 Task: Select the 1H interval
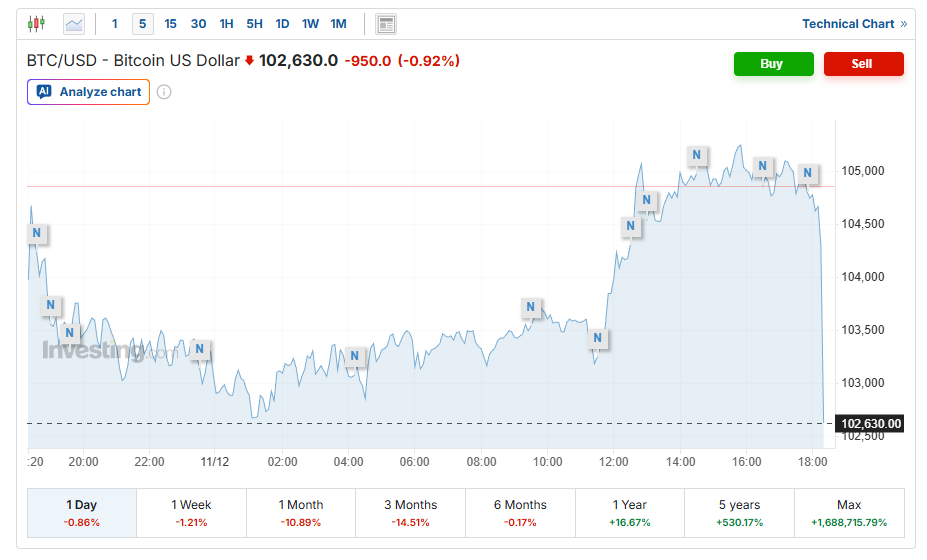pyautogui.click(x=226, y=23)
